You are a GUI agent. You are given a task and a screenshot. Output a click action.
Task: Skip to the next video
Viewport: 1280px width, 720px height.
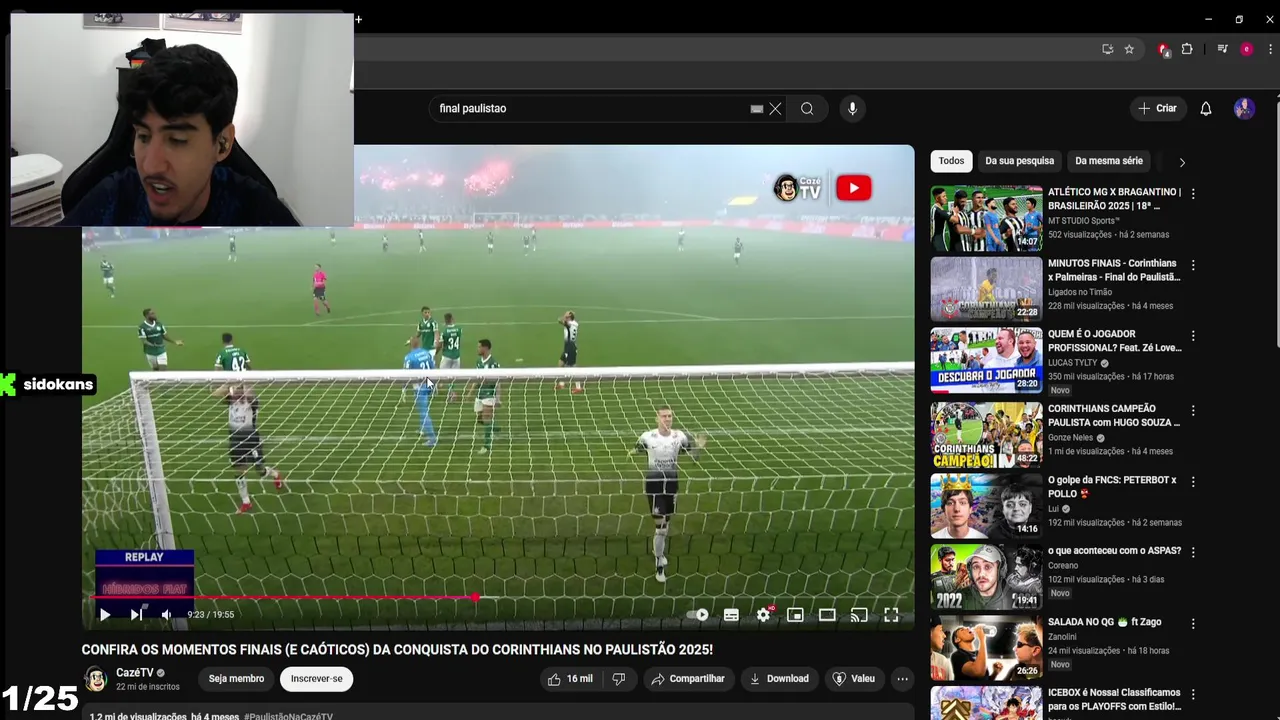tap(135, 615)
